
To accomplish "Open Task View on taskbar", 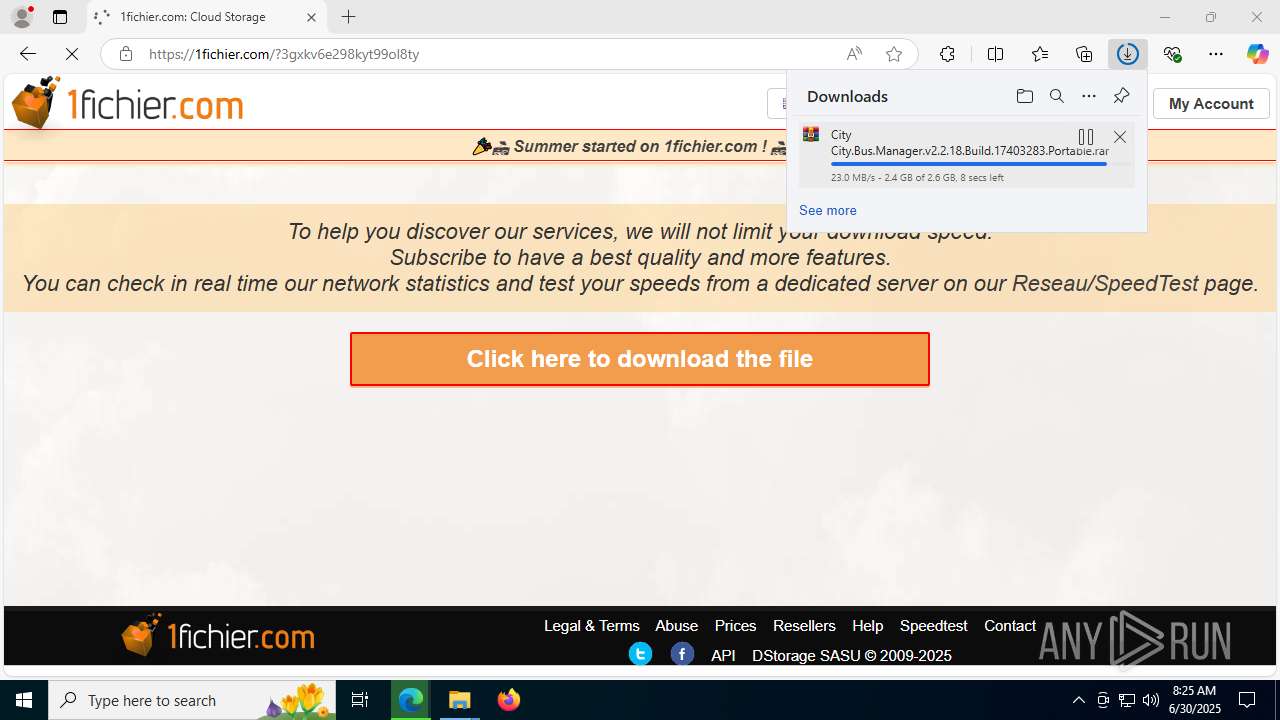I will [360, 700].
